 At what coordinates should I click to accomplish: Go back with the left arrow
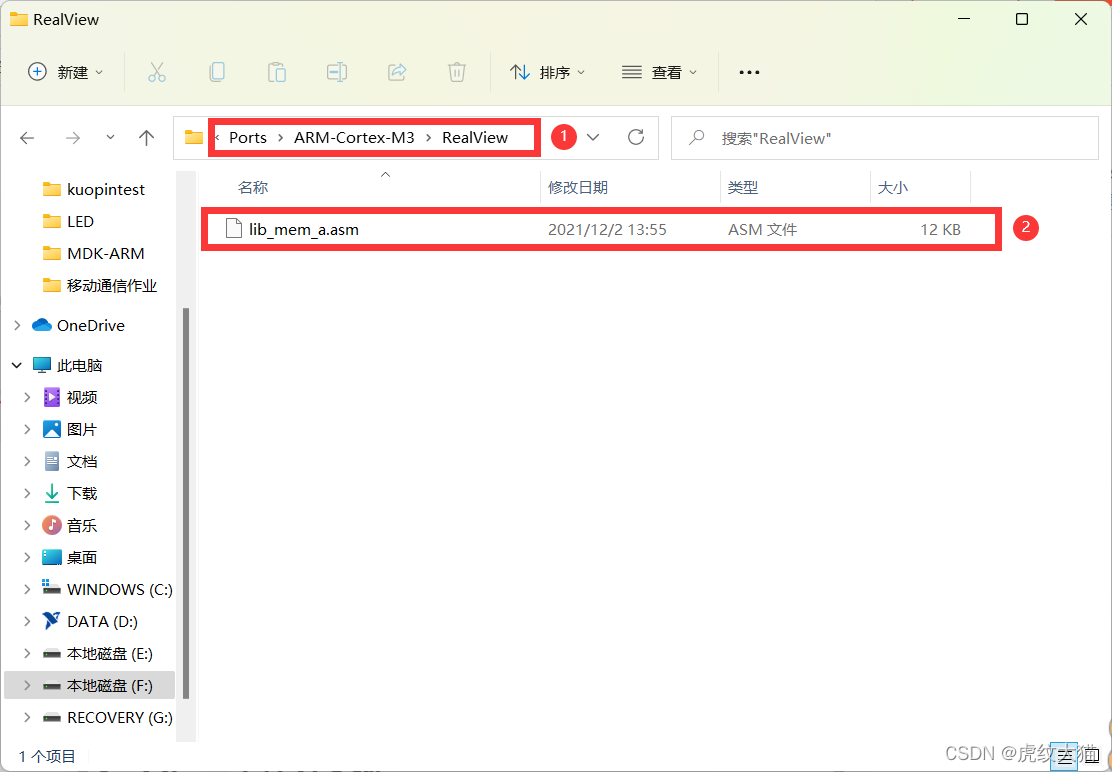(x=27, y=138)
